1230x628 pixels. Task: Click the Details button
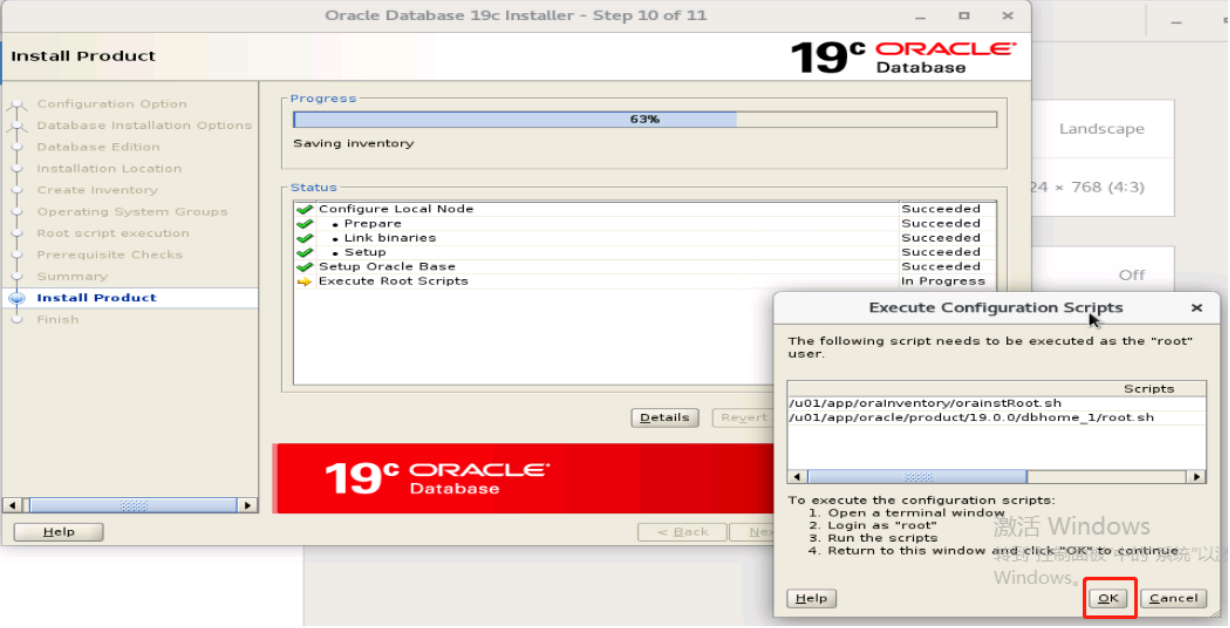coord(664,417)
